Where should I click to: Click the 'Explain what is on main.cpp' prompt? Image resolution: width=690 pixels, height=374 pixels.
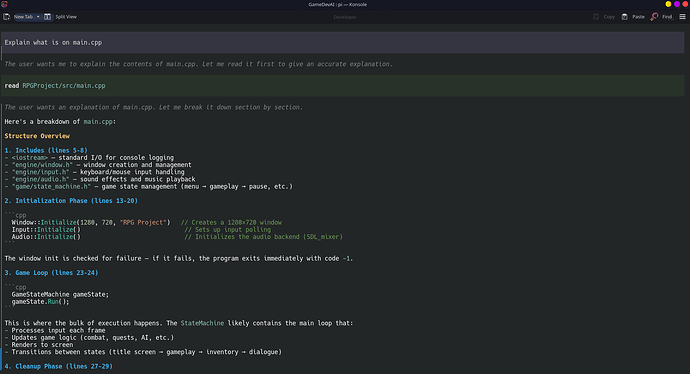pos(53,43)
